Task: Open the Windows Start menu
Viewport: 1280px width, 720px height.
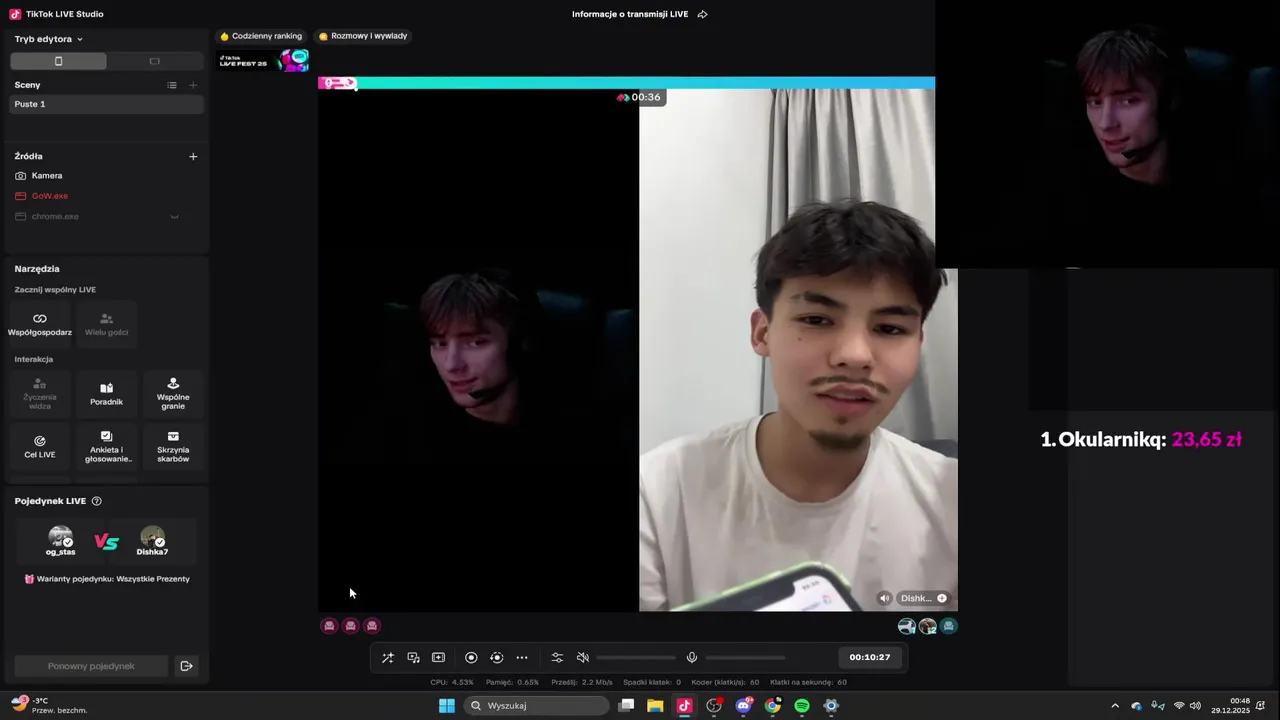Action: pos(447,706)
